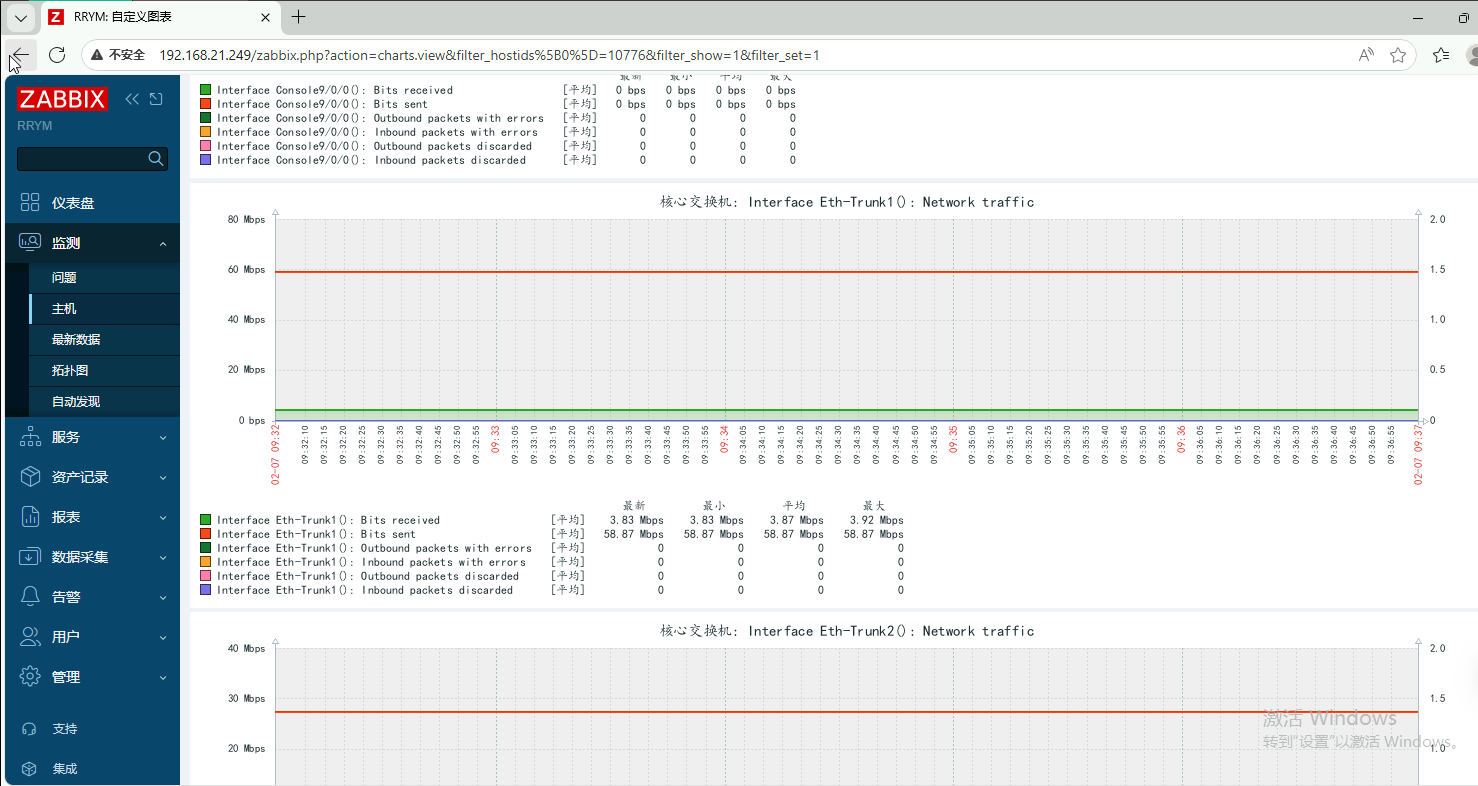1478x786 pixels.
Task: Click the 集成 integrations link
Action: click(64, 769)
